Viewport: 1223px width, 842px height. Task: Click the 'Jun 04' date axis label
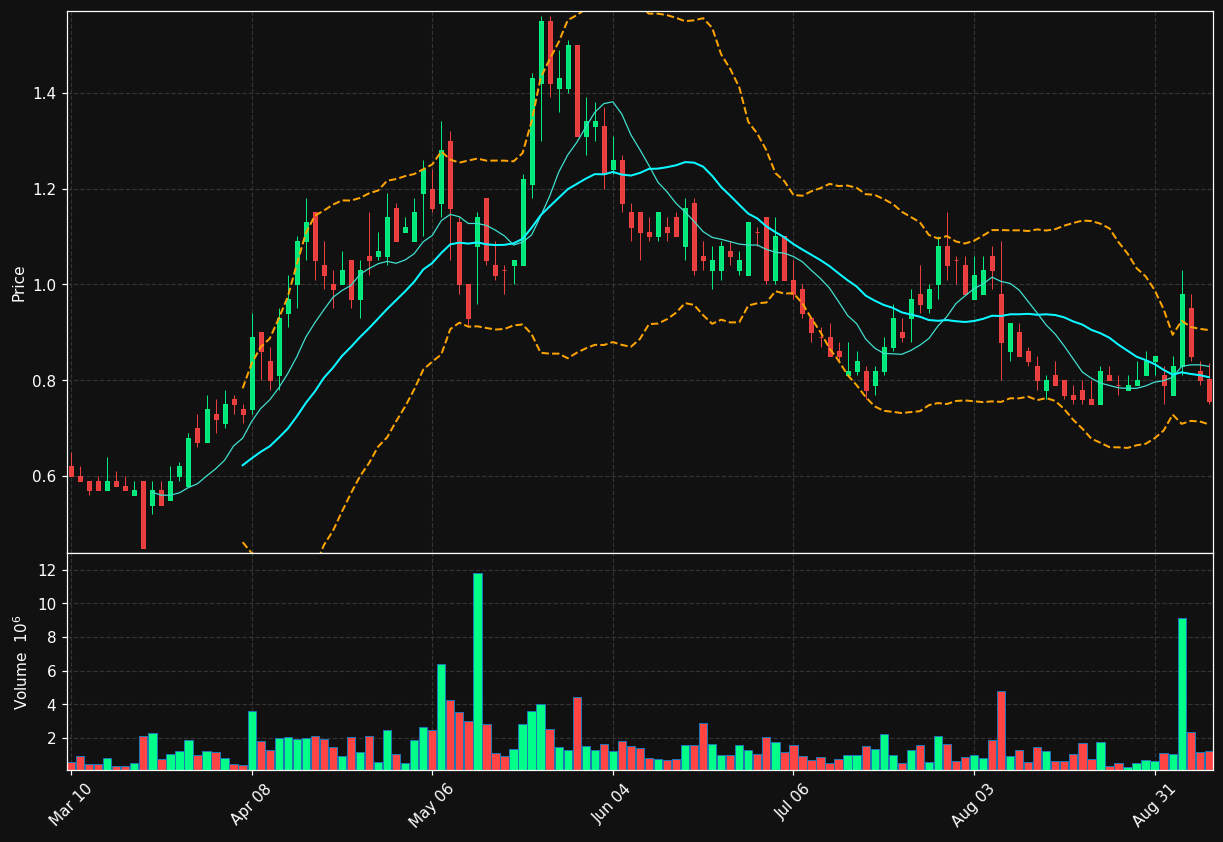pos(612,806)
